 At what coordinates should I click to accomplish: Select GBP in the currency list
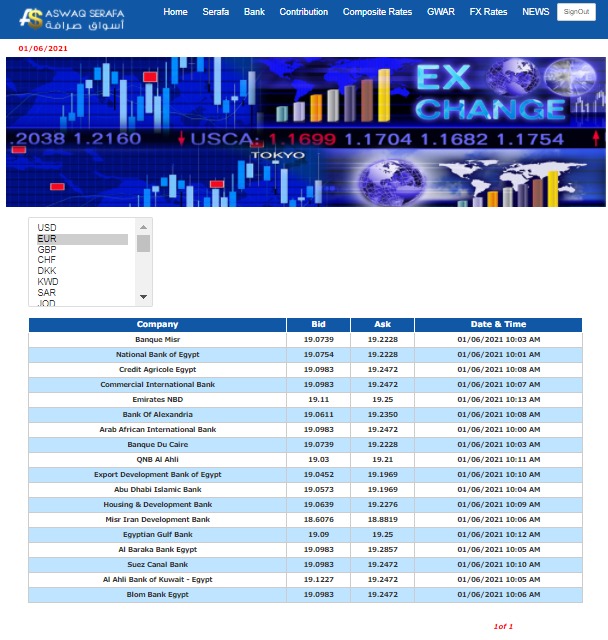click(82, 249)
